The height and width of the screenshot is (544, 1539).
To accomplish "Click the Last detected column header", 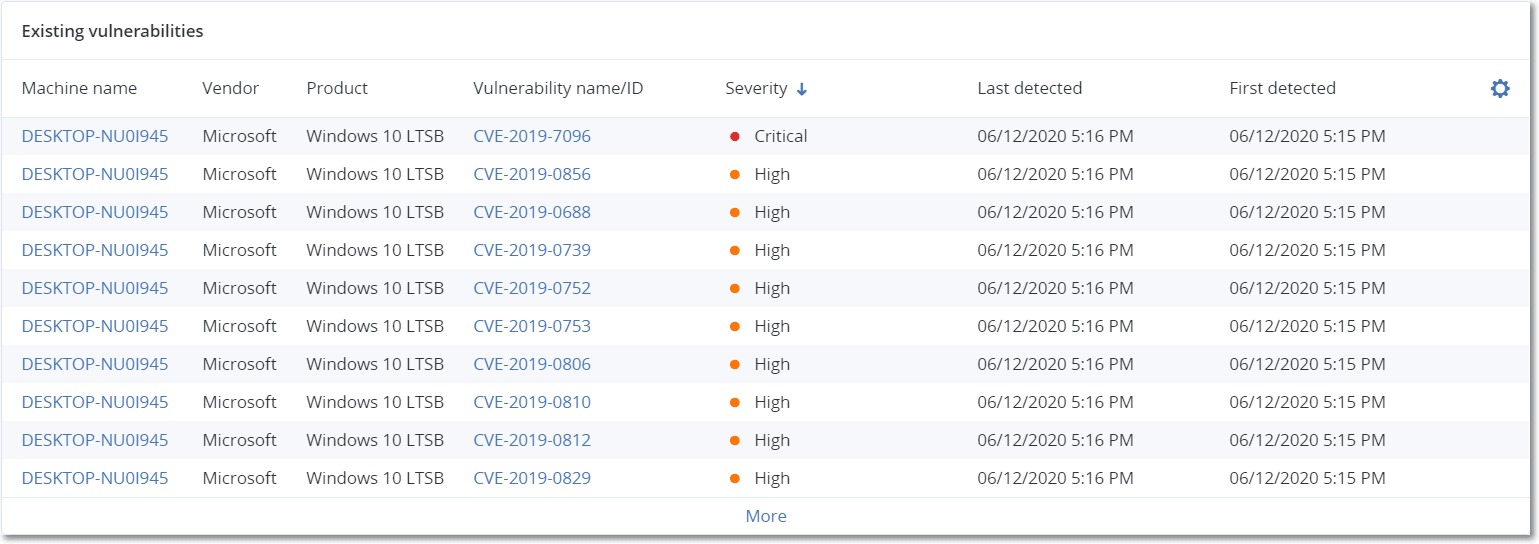I will 1029,88.
